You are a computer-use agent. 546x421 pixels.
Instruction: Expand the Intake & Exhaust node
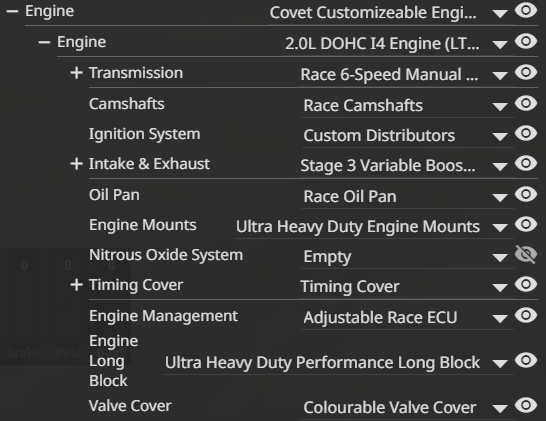76,164
